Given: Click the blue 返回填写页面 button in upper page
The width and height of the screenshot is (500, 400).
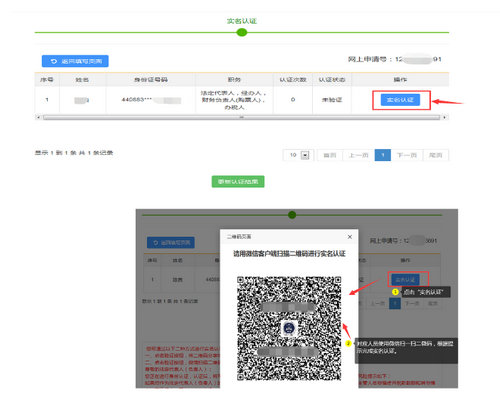Looking at the screenshot, I should coord(75,61).
